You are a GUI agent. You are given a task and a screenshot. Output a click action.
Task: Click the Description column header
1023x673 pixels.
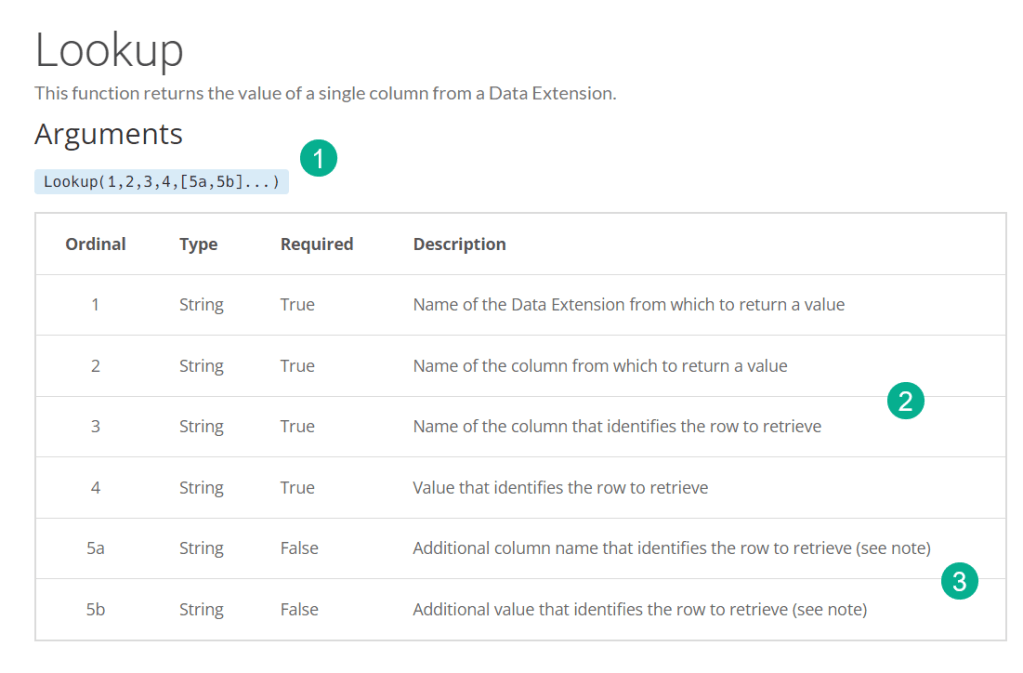[x=459, y=244]
